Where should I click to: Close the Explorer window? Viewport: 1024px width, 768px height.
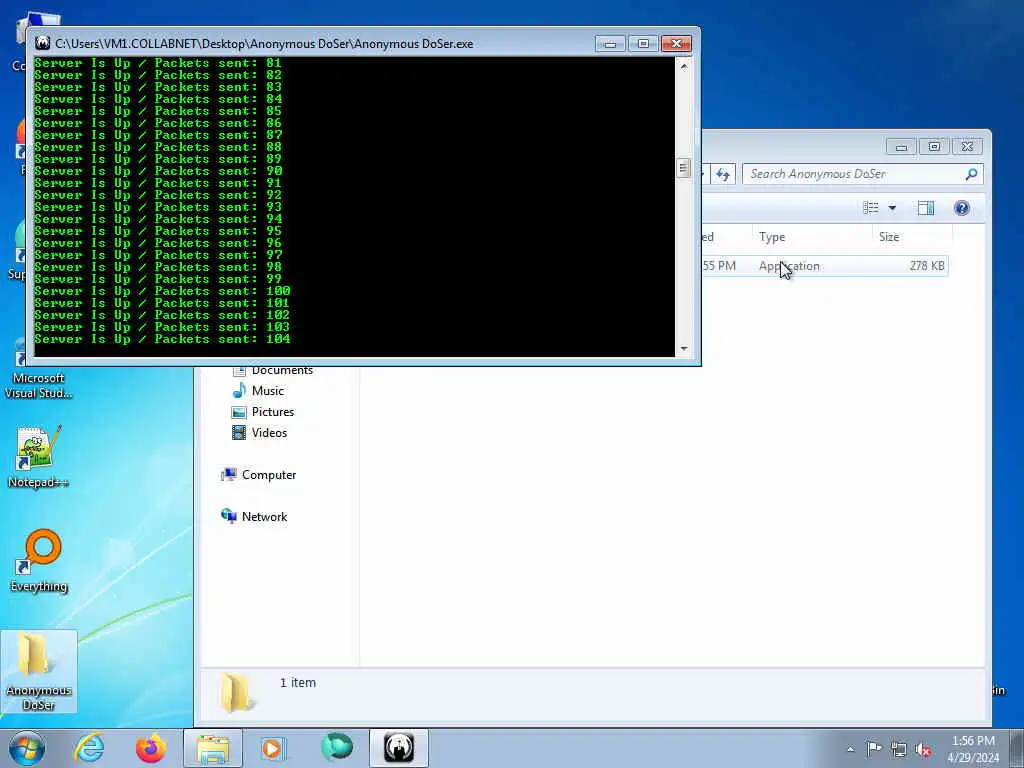click(x=968, y=147)
